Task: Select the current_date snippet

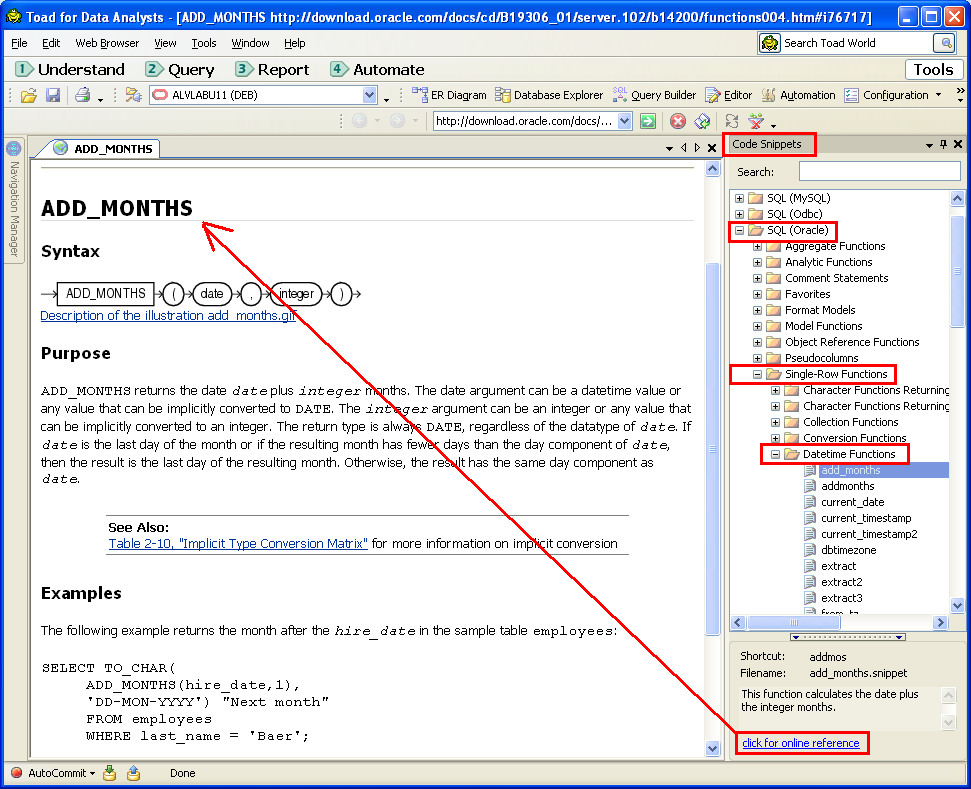Action: point(852,502)
